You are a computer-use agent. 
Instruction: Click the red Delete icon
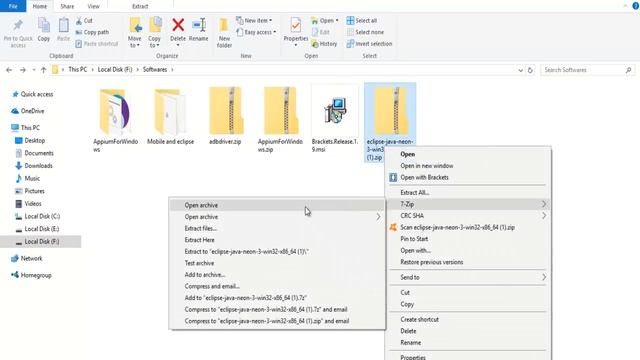(x=178, y=25)
